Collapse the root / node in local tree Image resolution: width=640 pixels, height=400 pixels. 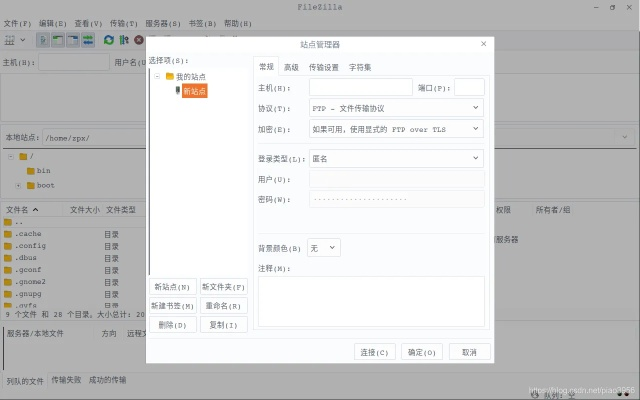pos(11,156)
